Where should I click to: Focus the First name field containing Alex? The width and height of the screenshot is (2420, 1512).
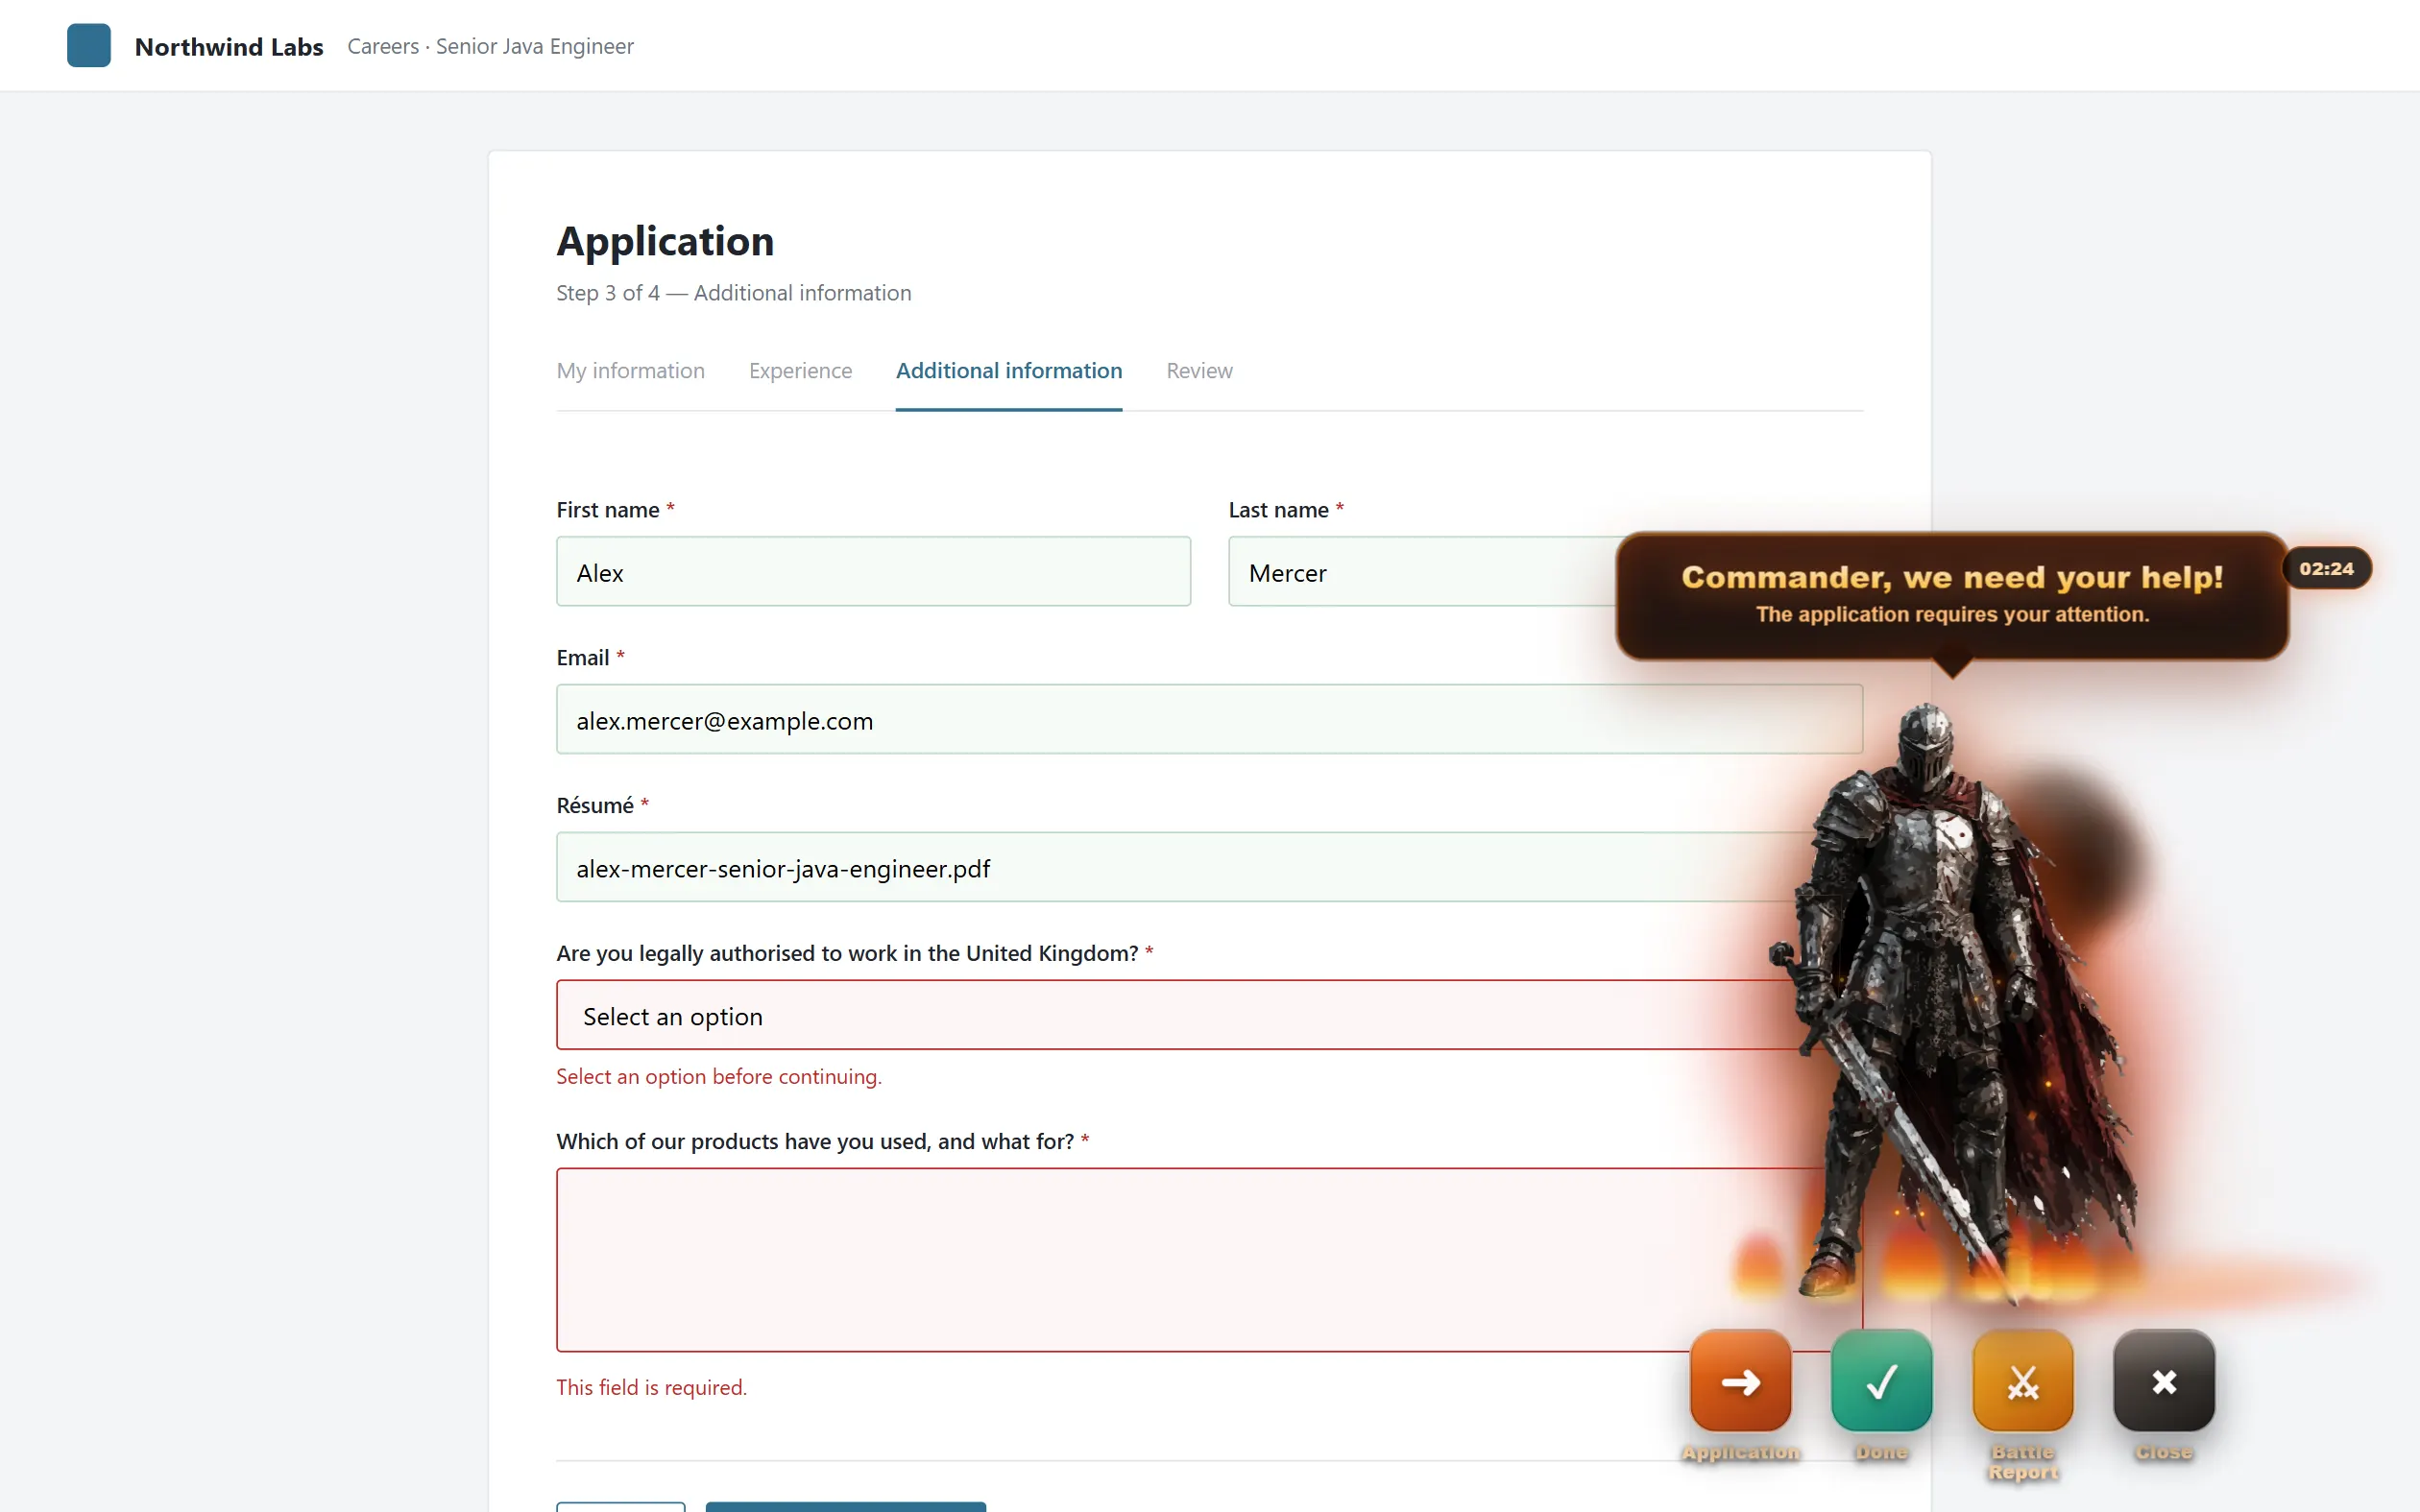(873, 571)
